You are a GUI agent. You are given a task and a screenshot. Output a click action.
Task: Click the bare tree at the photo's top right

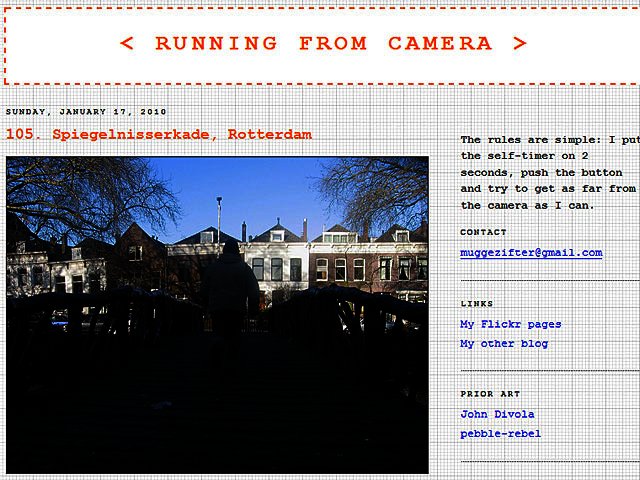380,190
